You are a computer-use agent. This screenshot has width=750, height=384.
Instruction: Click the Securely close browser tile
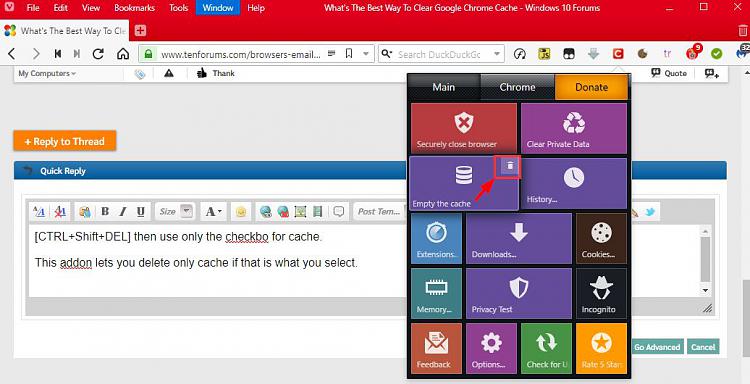coord(463,128)
